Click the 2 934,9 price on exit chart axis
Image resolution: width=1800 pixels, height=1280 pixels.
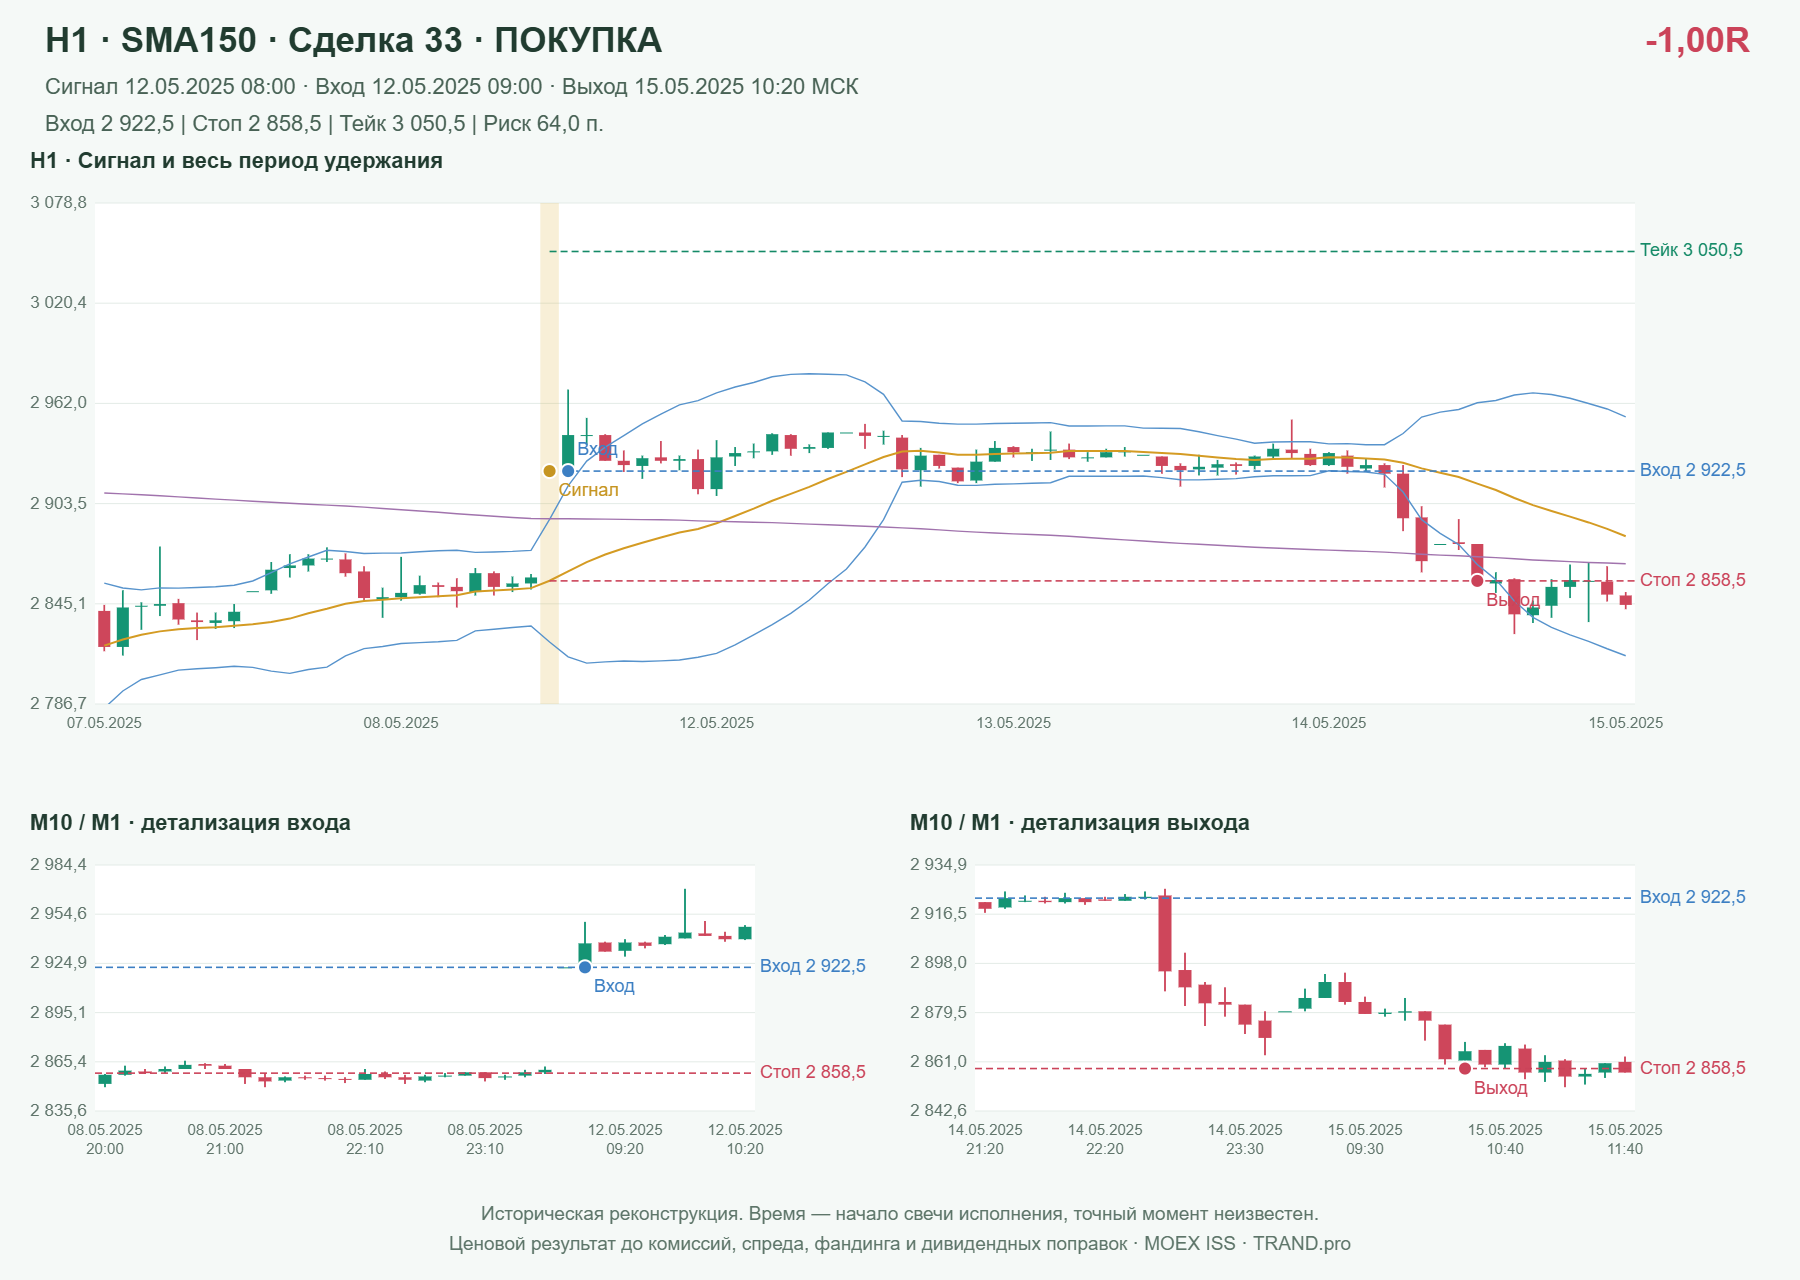(x=938, y=865)
